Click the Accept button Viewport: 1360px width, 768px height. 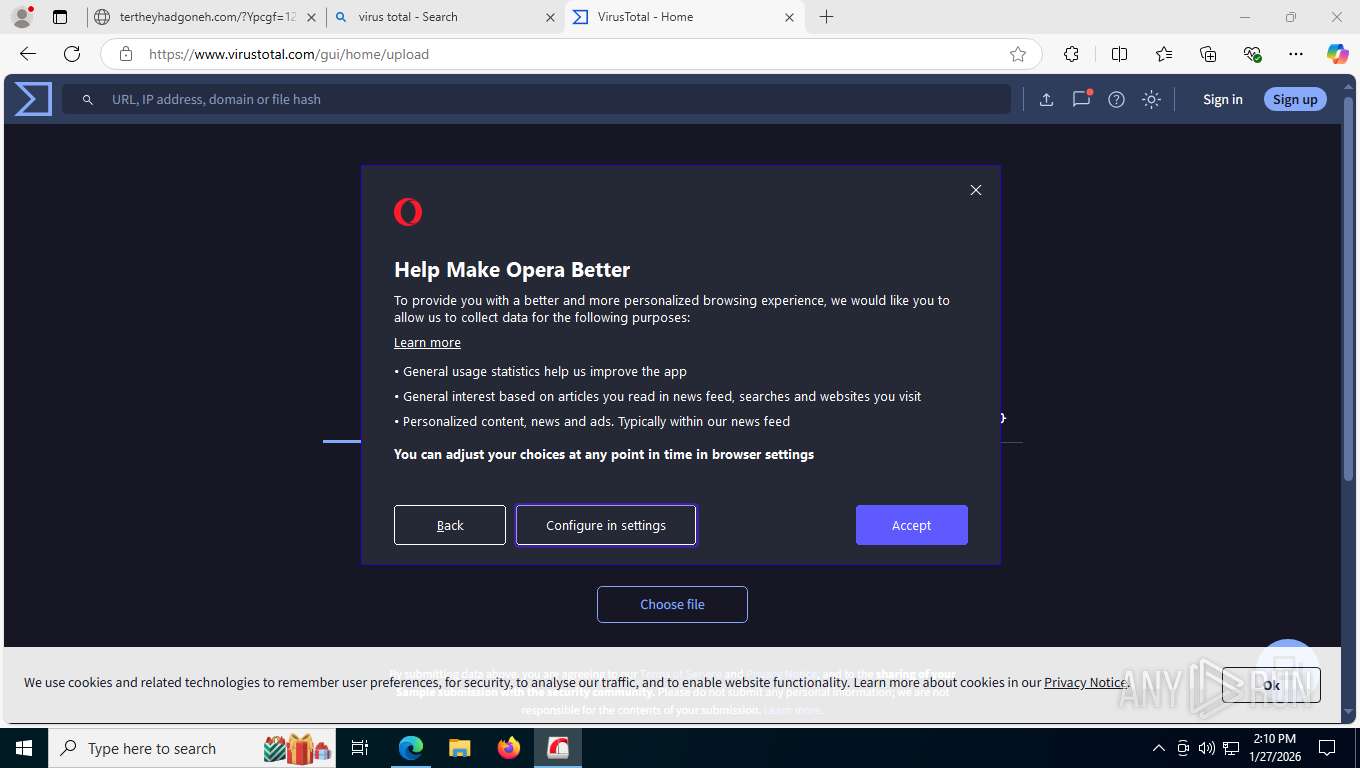tap(912, 525)
